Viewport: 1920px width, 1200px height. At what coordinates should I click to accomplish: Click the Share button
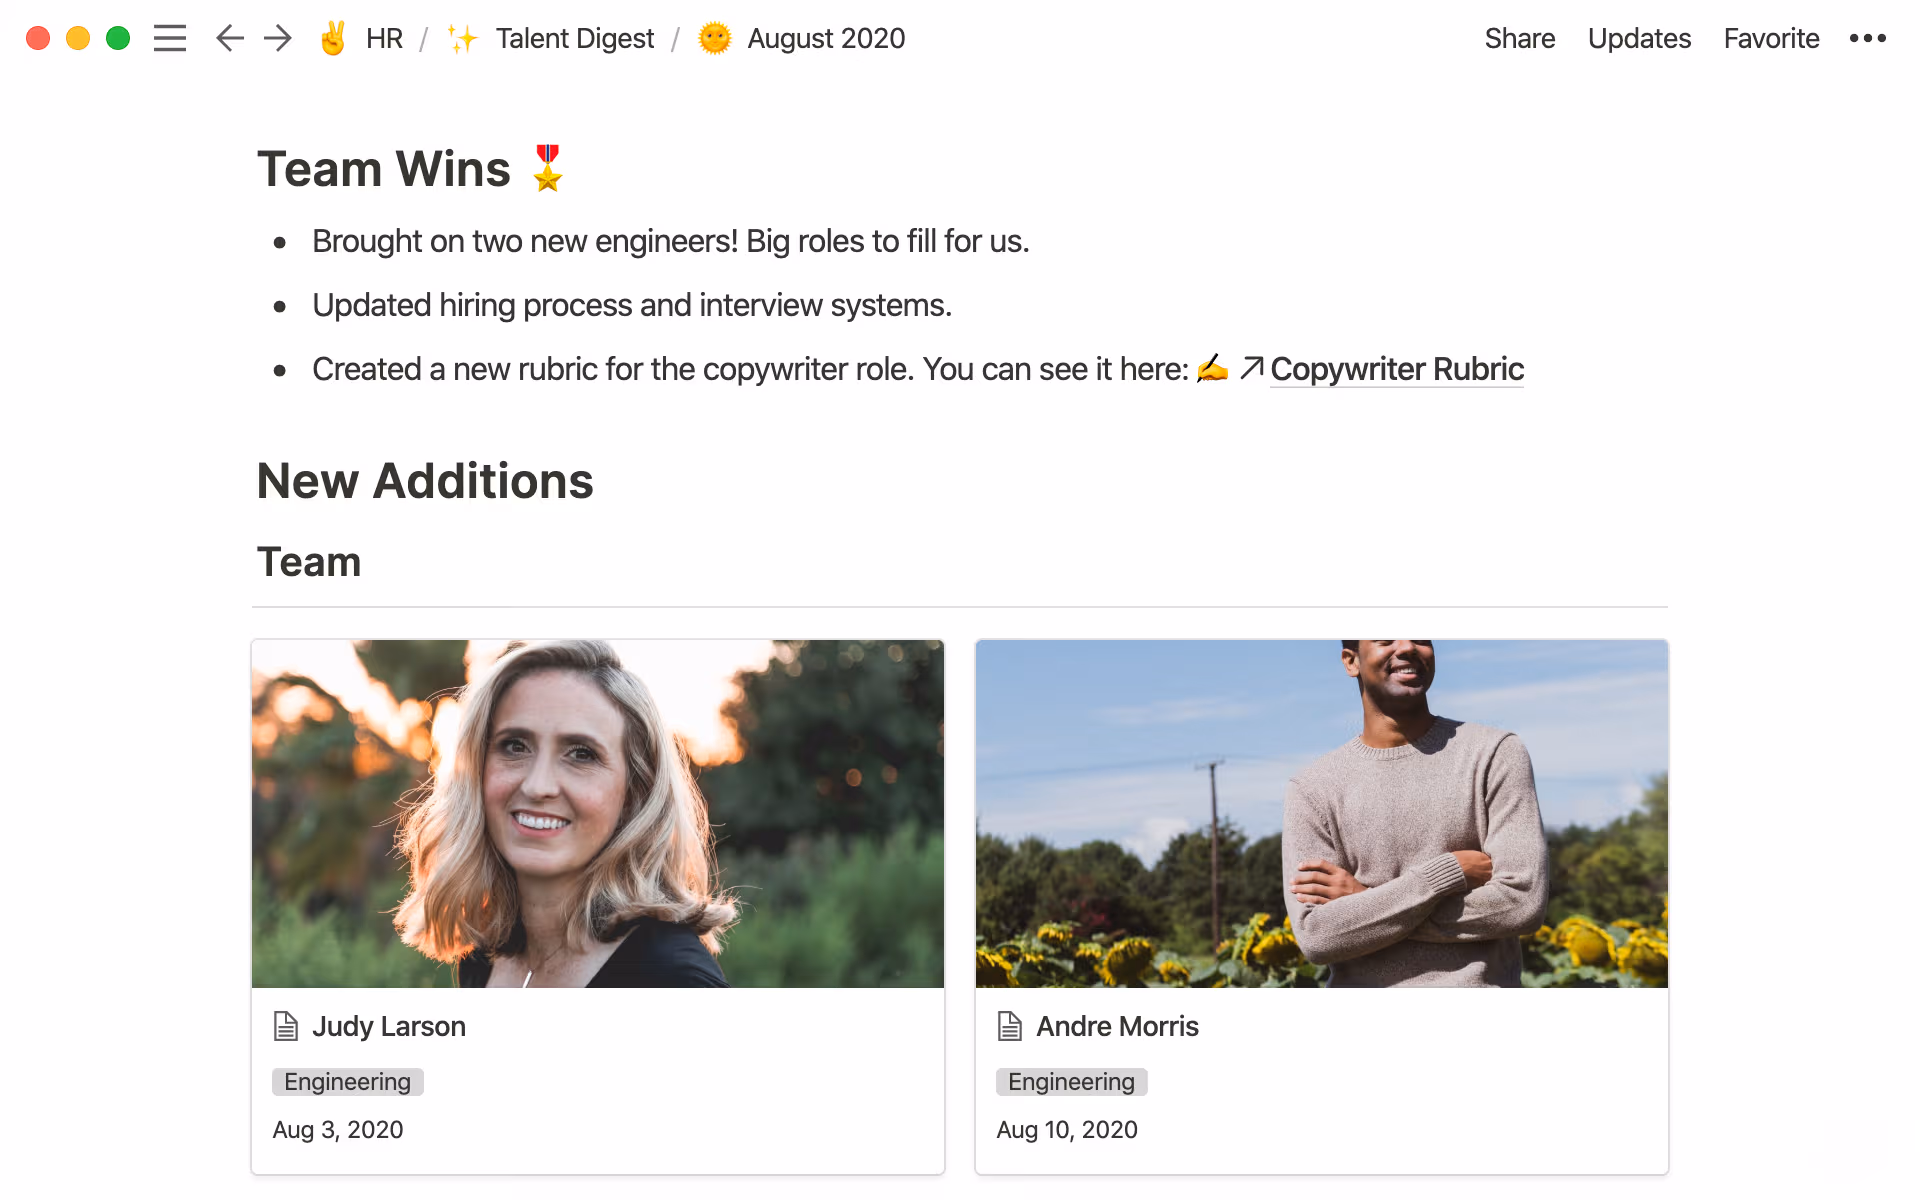(1519, 38)
